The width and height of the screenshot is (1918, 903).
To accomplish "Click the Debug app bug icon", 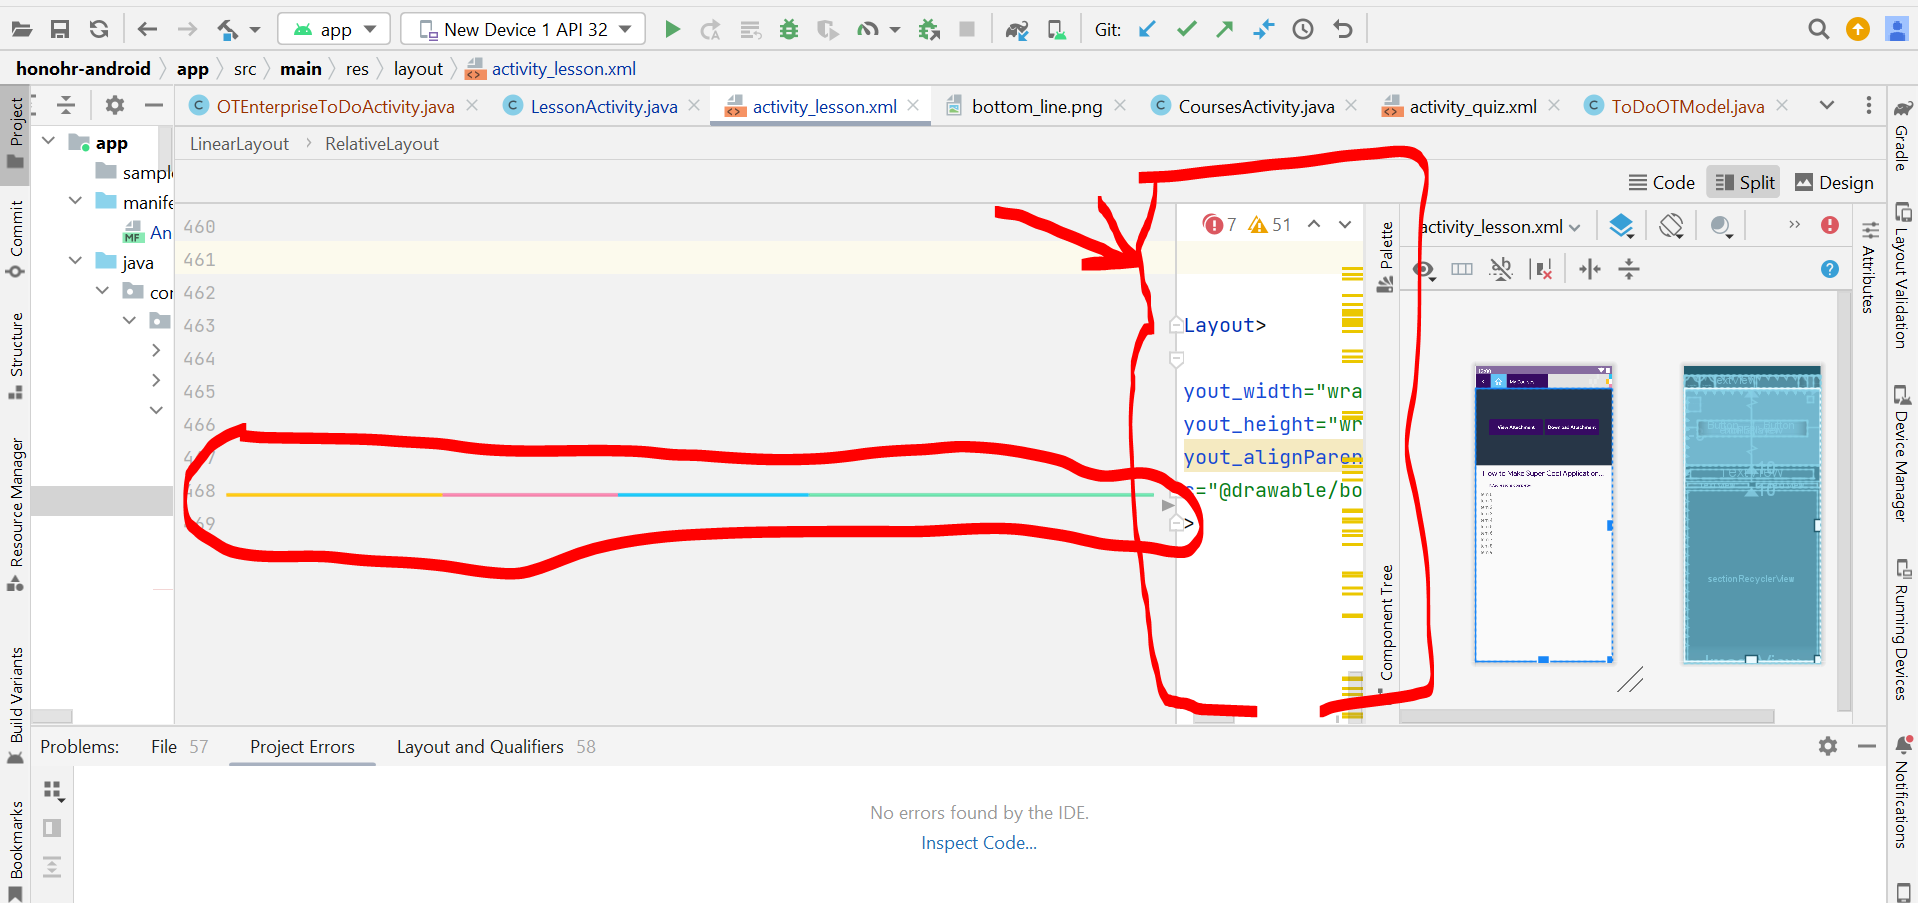I will pos(789,30).
